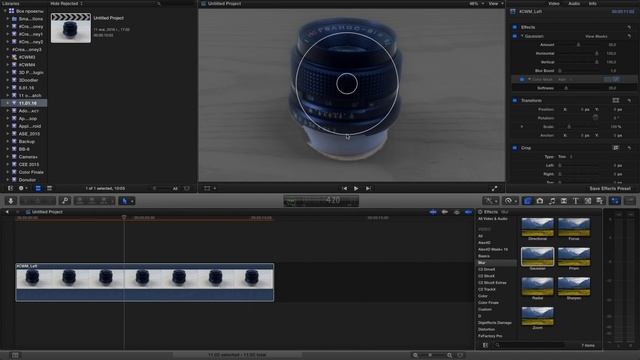Show the media clips browser icon

527,201
